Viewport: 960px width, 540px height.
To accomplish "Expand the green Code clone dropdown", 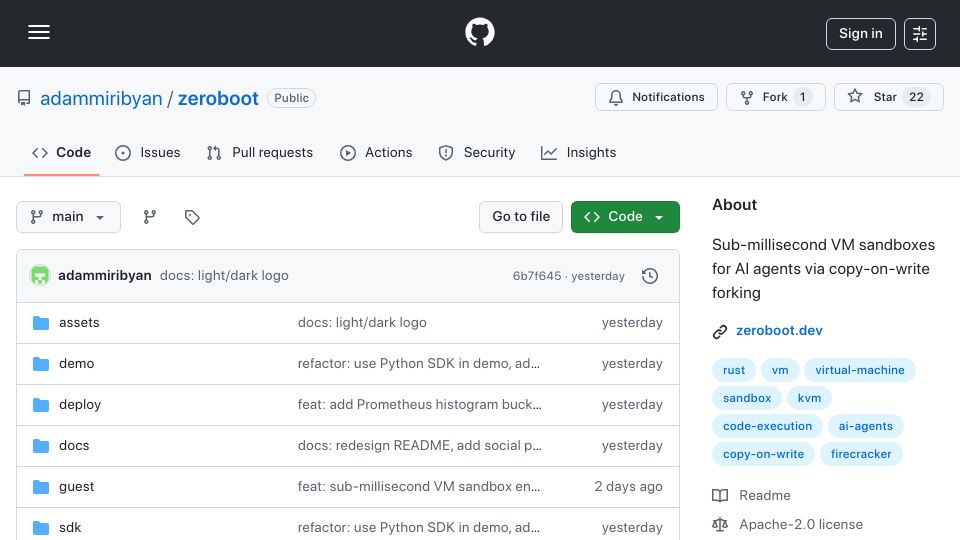I will [625, 217].
